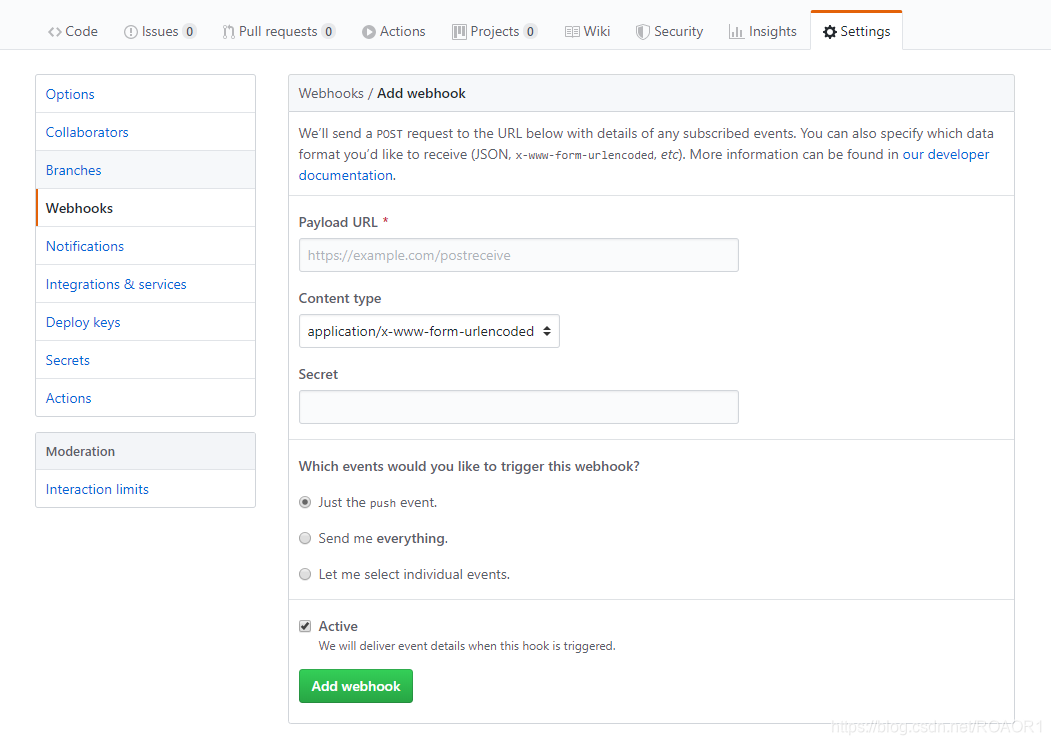
Task: Open Integrations & services page
Action: click(145, 284)
